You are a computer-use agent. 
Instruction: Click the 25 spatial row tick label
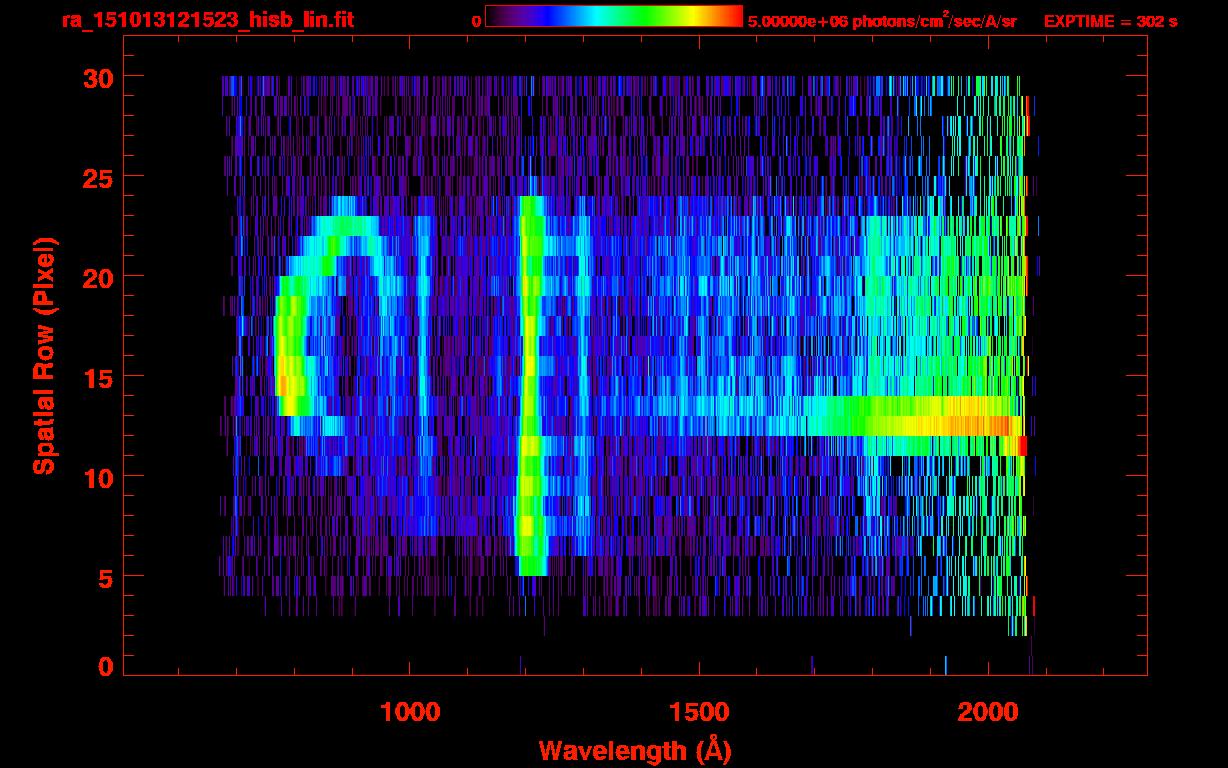click(98, 177)
